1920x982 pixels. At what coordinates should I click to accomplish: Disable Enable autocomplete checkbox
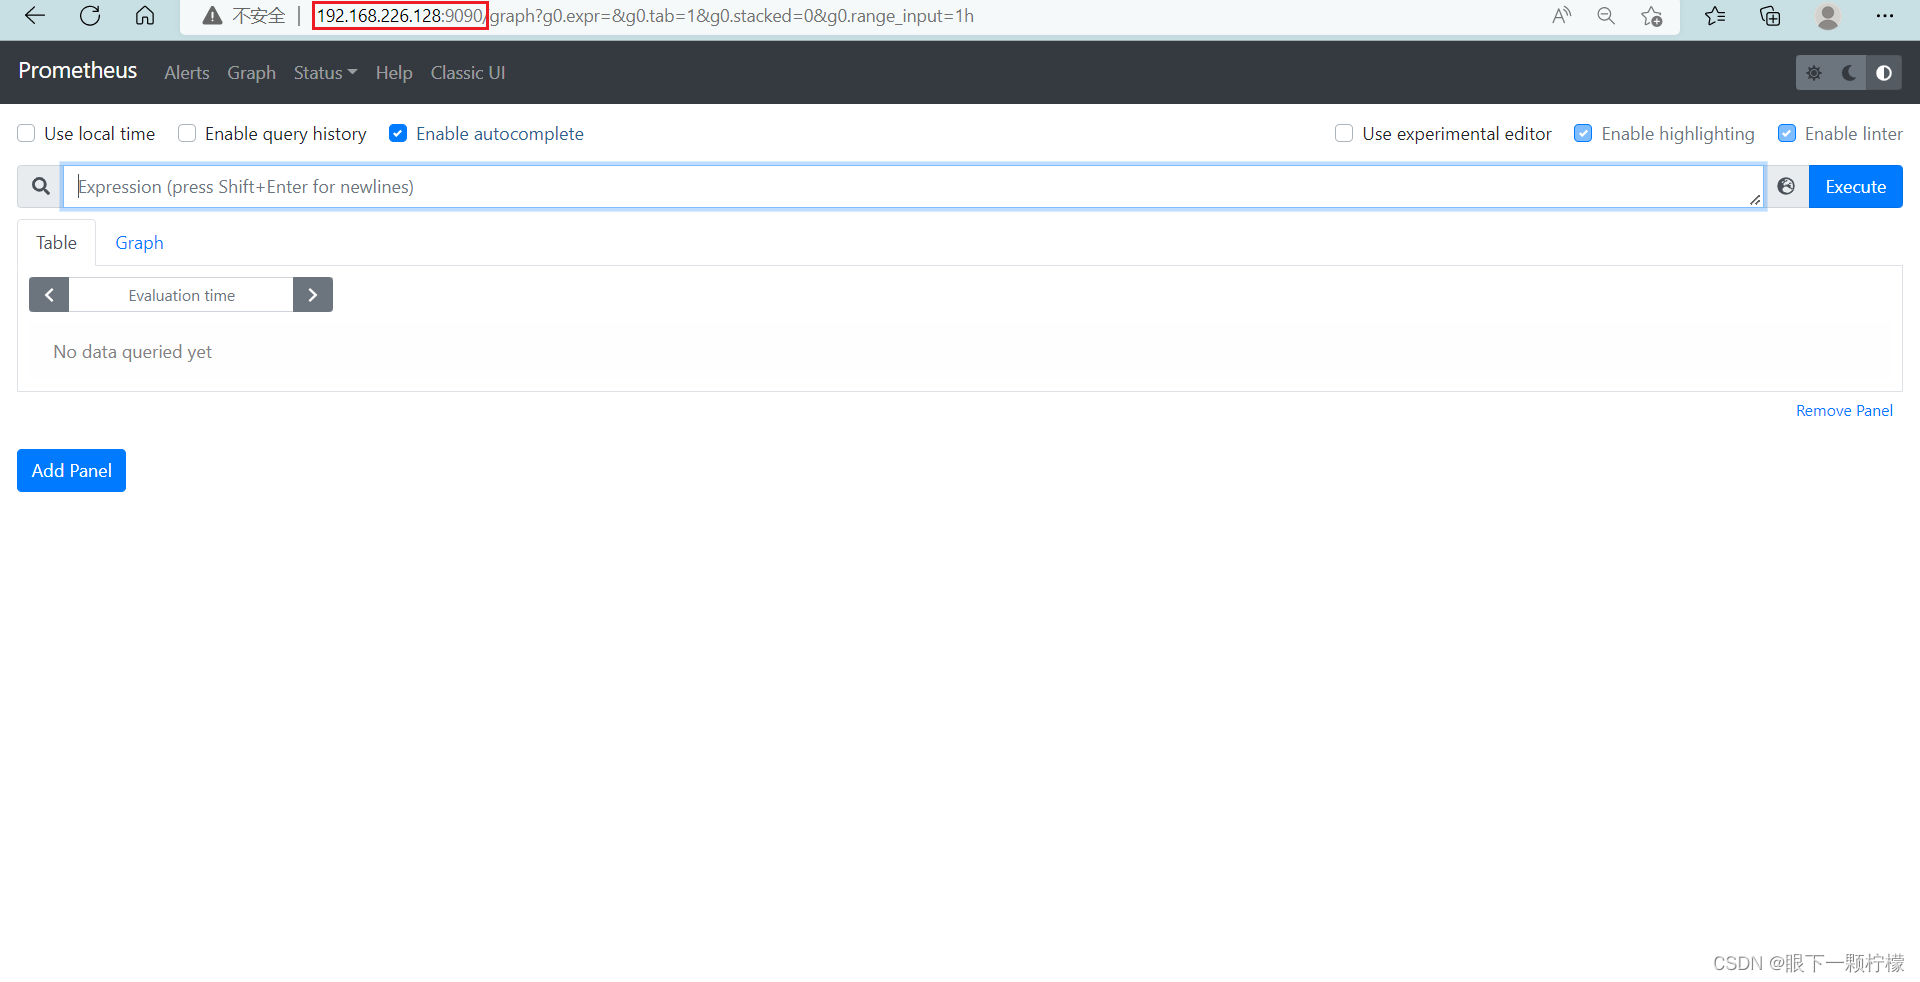click(x=398, y=133)
